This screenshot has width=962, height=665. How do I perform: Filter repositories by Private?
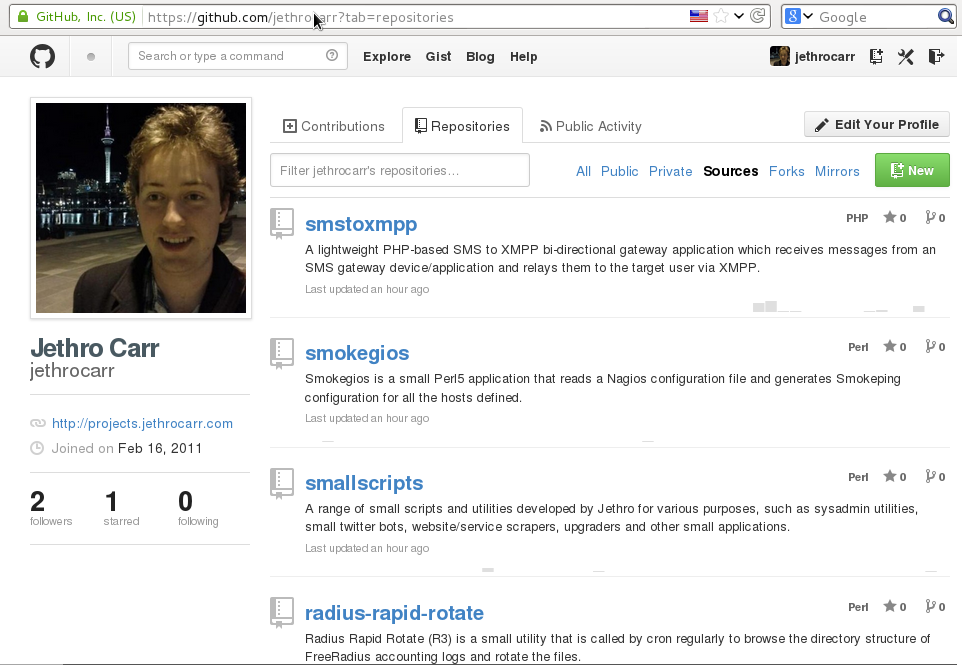coord(671,171)
